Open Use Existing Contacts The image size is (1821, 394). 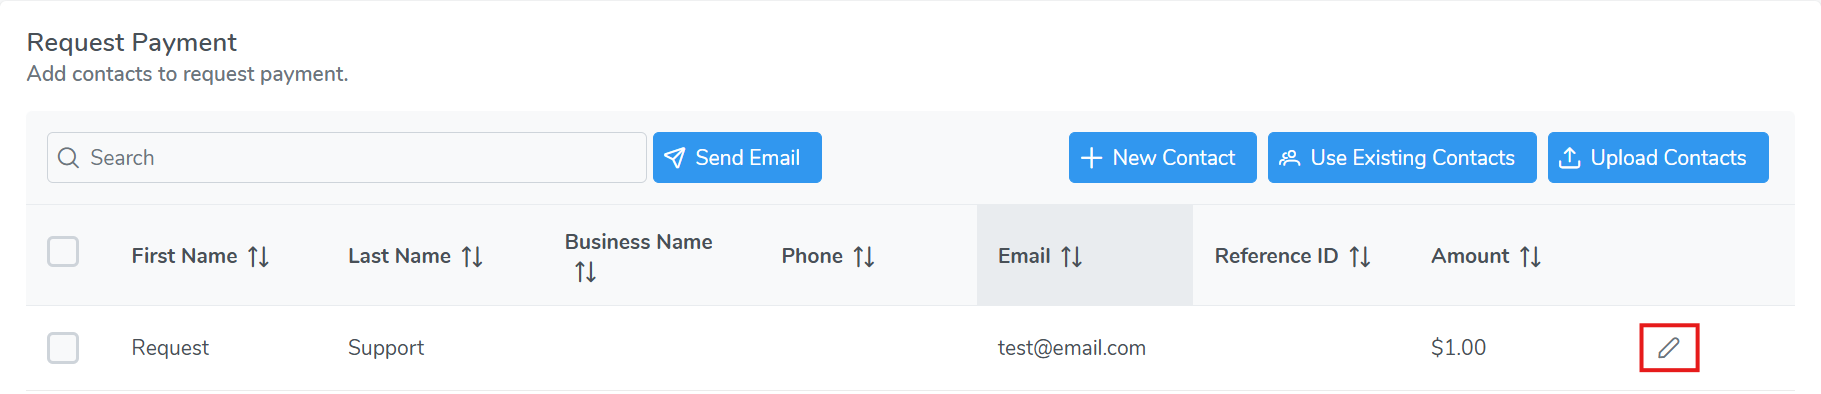pyautogui.click(x=1402, y=158)
